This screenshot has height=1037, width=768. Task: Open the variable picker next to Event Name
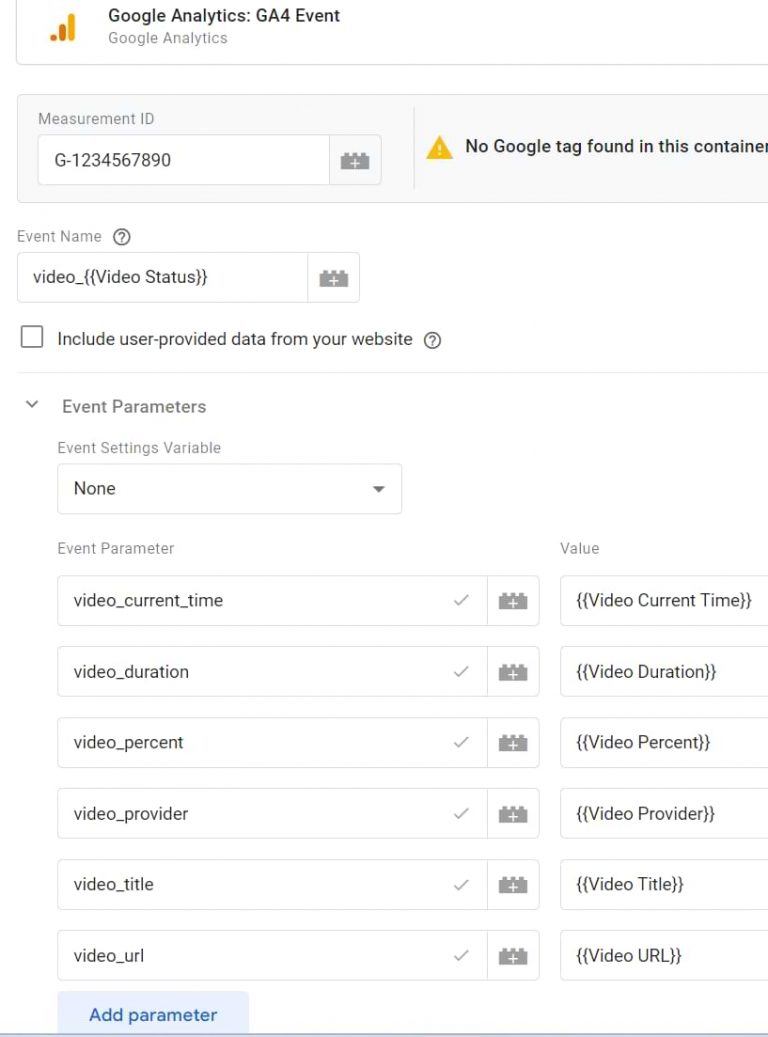(x=333, y=277)
